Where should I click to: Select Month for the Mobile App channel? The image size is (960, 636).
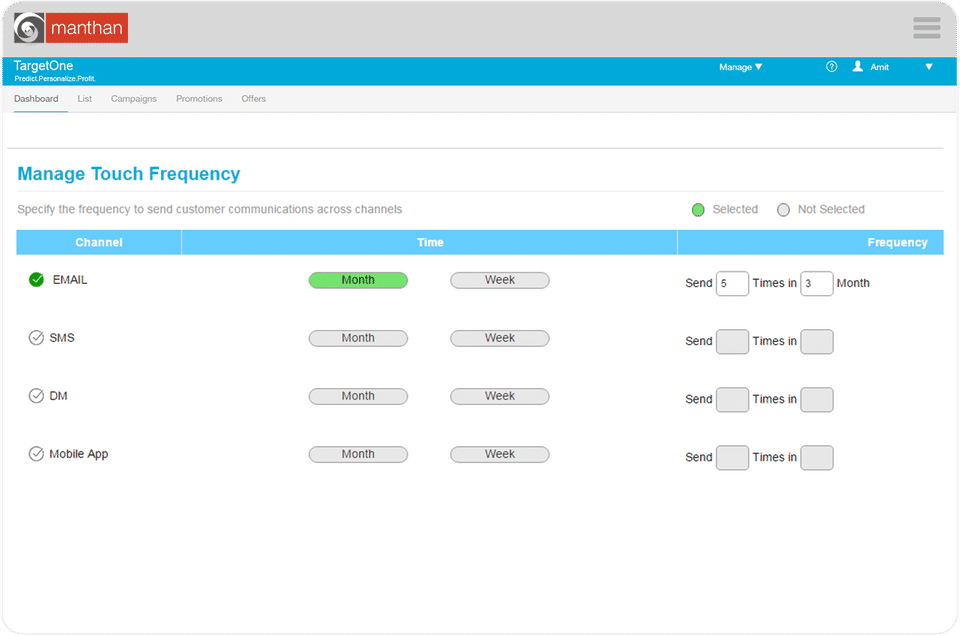[358, 454]
